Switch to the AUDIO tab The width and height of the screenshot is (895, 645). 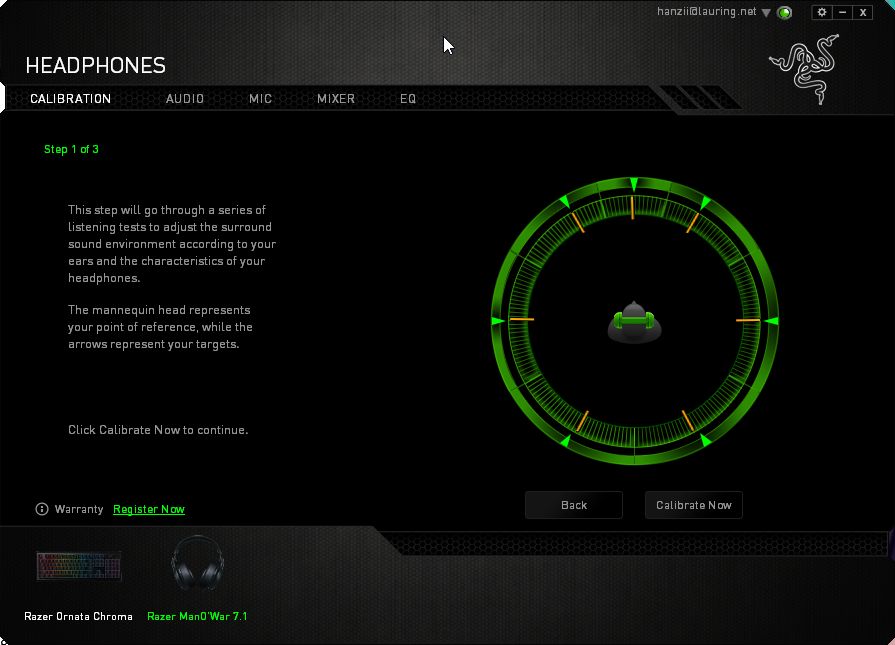(185, 99)
